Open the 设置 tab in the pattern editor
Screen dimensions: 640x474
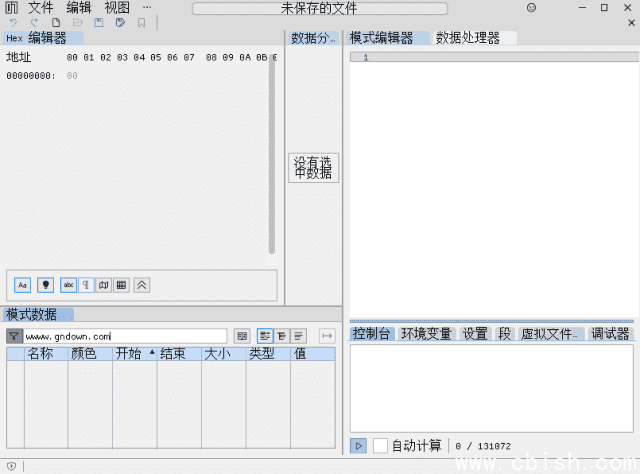point(475,334)
